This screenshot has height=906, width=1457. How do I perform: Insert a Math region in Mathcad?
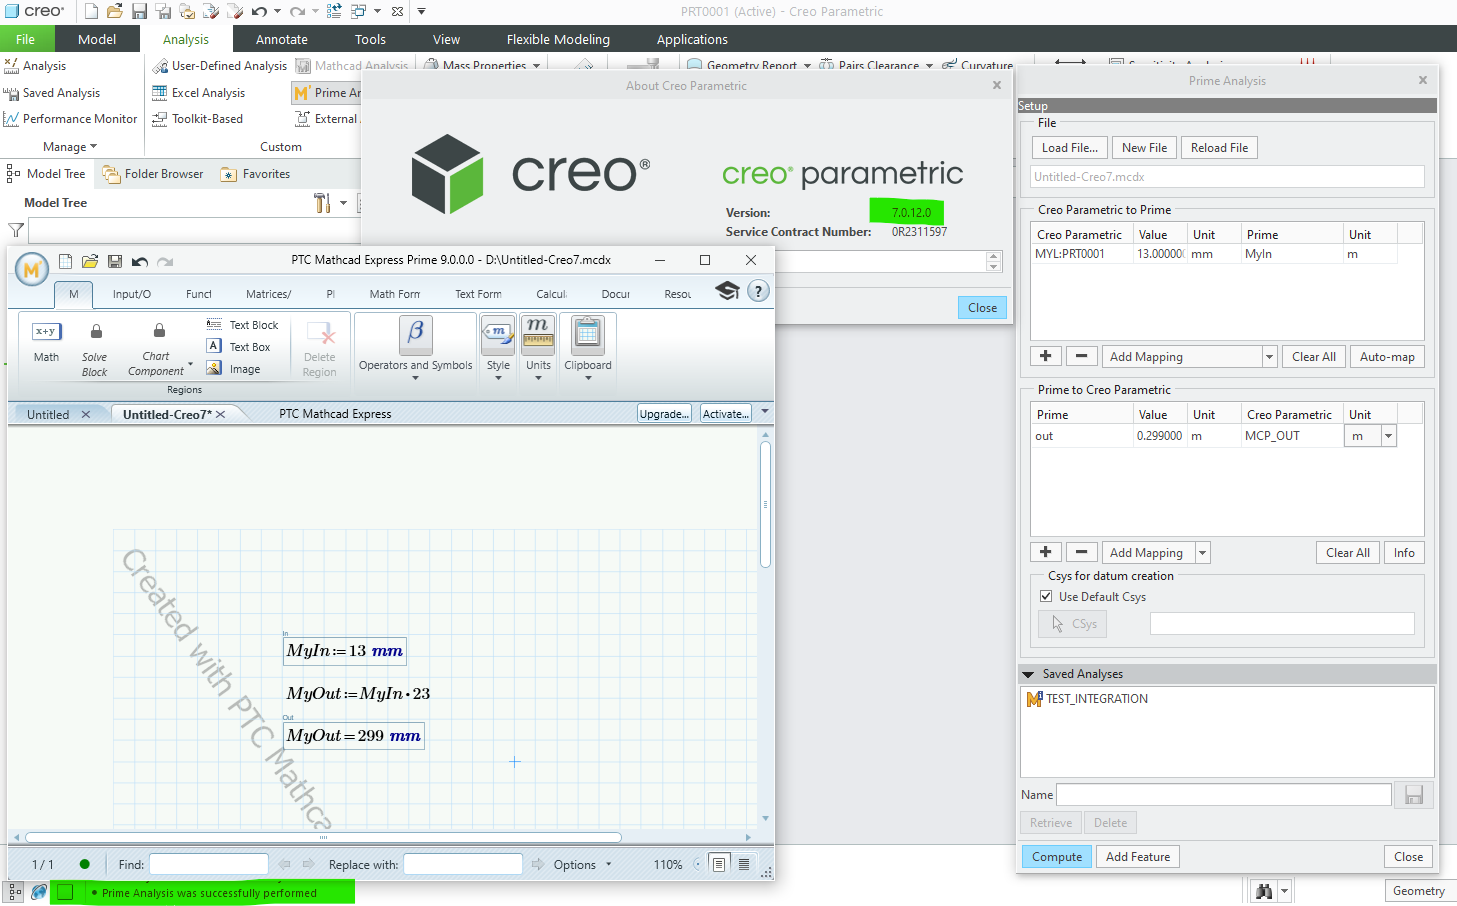[x=46, y=342]
